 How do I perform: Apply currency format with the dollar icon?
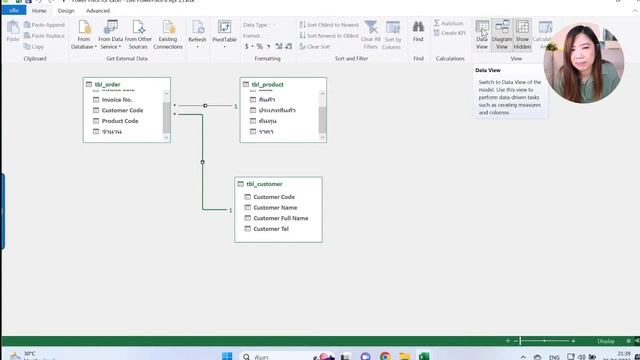pos(247,47)
